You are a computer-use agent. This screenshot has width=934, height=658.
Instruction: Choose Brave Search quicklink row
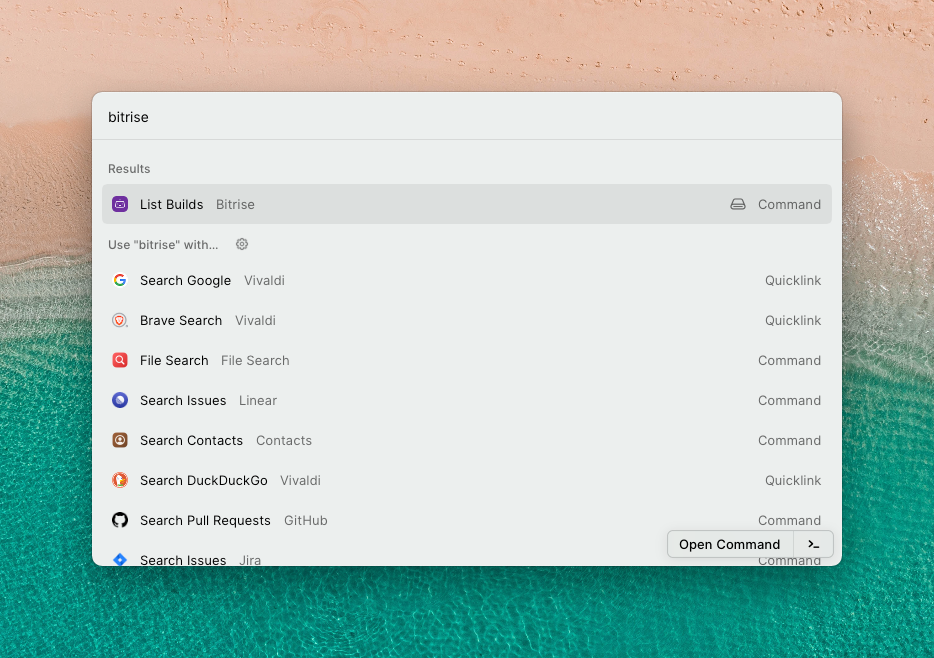[466, 320]
